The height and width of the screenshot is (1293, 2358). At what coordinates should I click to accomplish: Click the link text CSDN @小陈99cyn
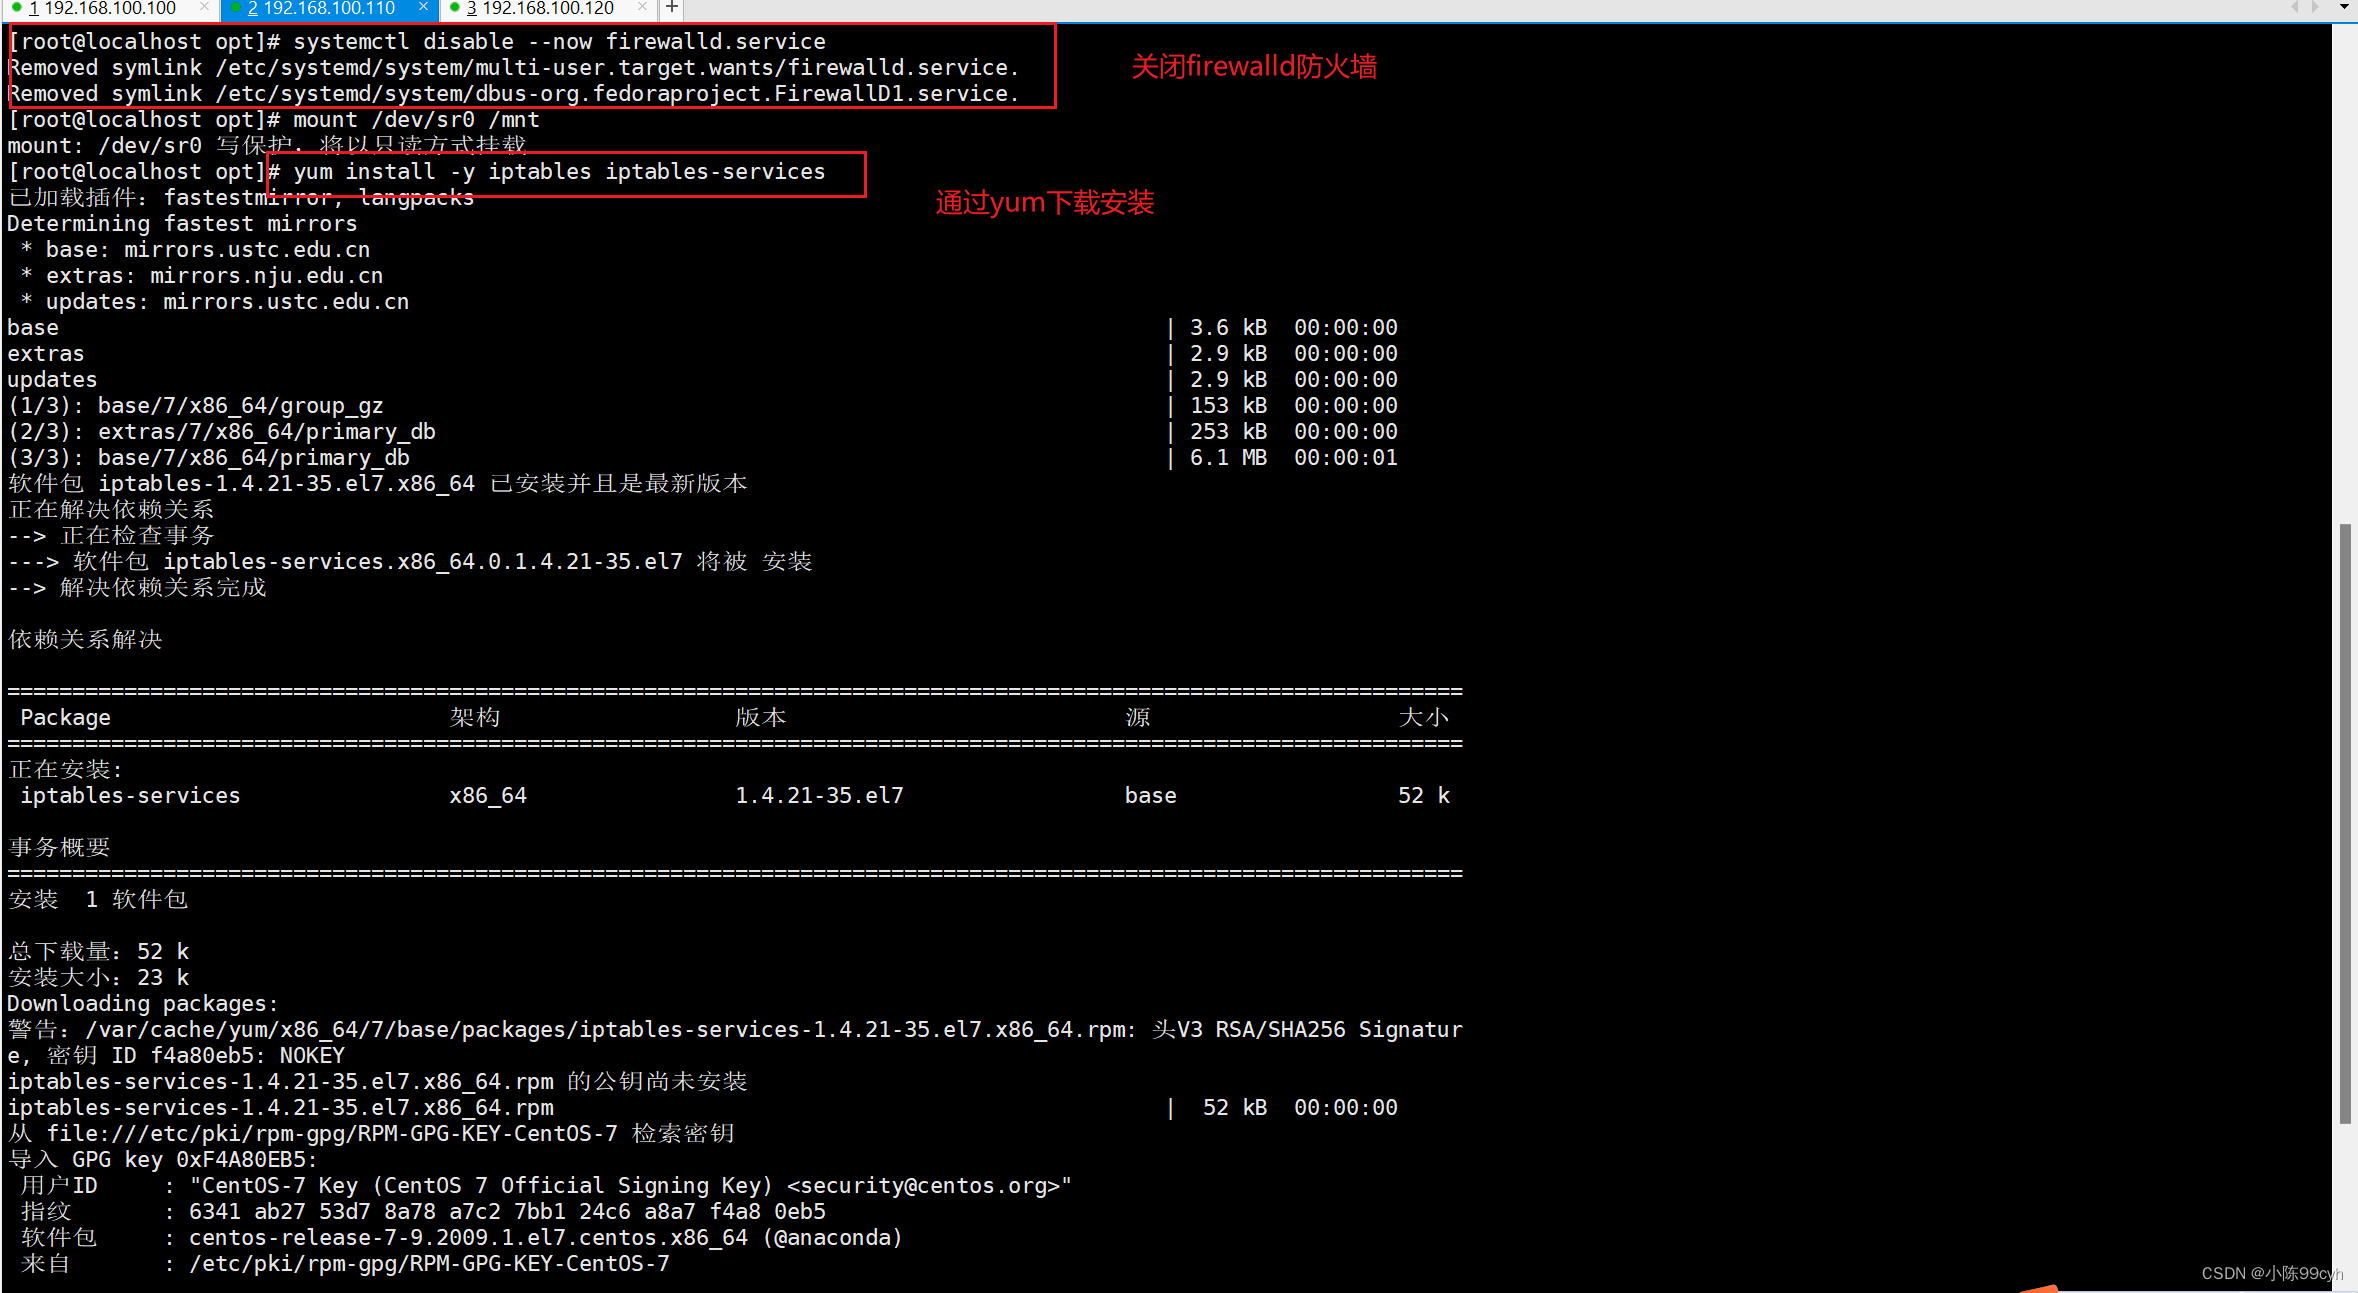pyautogui.click(x=2268, y=1273)
